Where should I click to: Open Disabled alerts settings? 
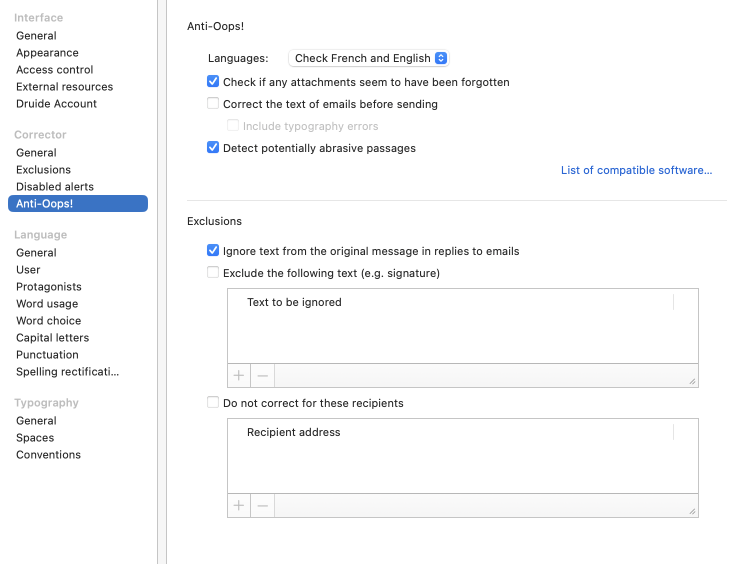[x=54, y=187]
